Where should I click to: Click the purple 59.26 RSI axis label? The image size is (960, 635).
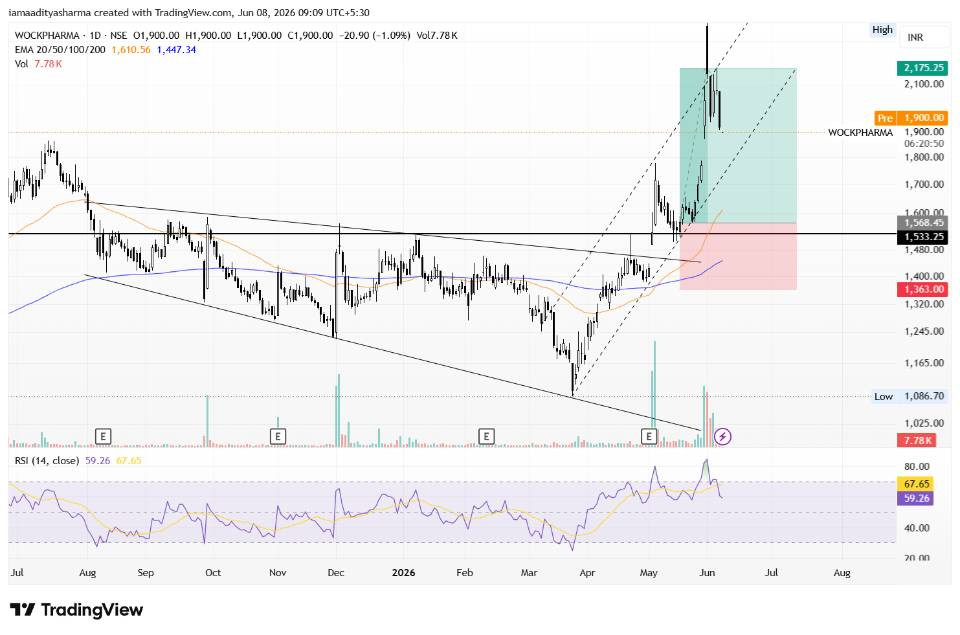click(916, 498)
